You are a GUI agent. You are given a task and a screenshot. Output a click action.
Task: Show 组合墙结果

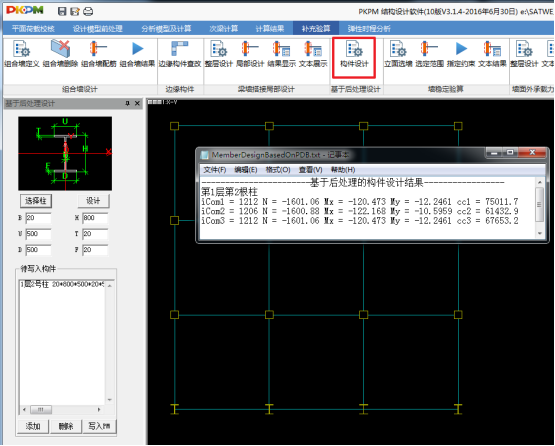[137, 54]
